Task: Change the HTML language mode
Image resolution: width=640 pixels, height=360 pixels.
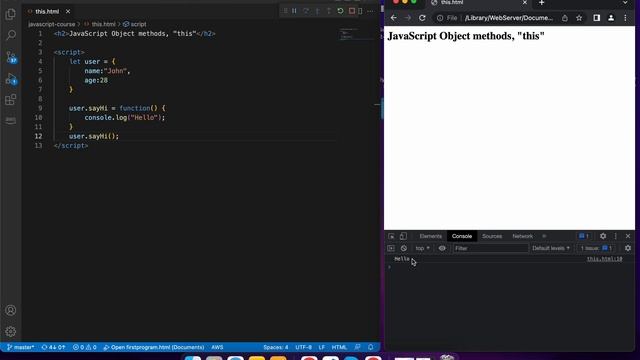Action: [339, 347]
